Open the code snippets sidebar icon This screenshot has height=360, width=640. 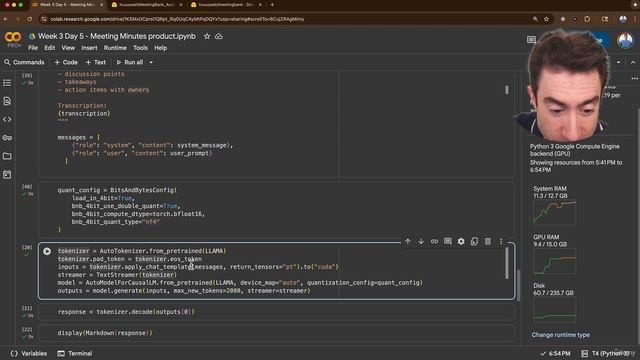tap(7, 120)
